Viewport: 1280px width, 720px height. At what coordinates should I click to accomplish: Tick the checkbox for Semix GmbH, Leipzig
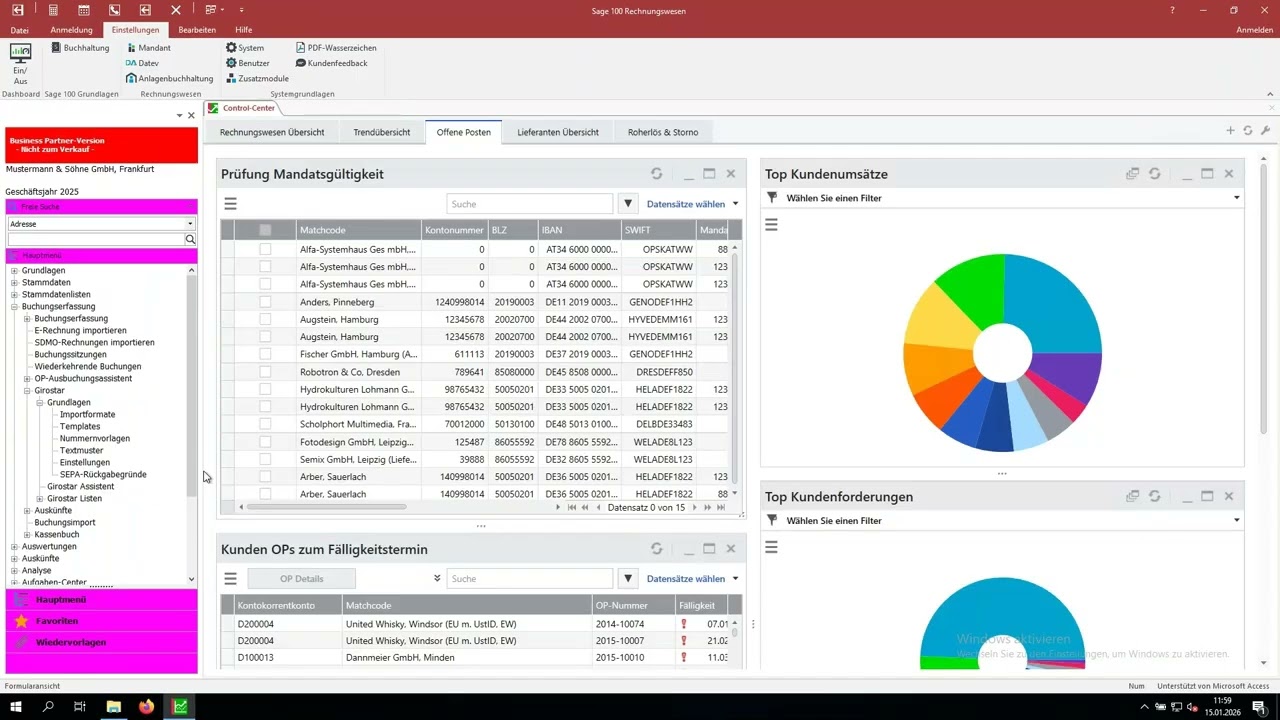[x=265, y=459]
